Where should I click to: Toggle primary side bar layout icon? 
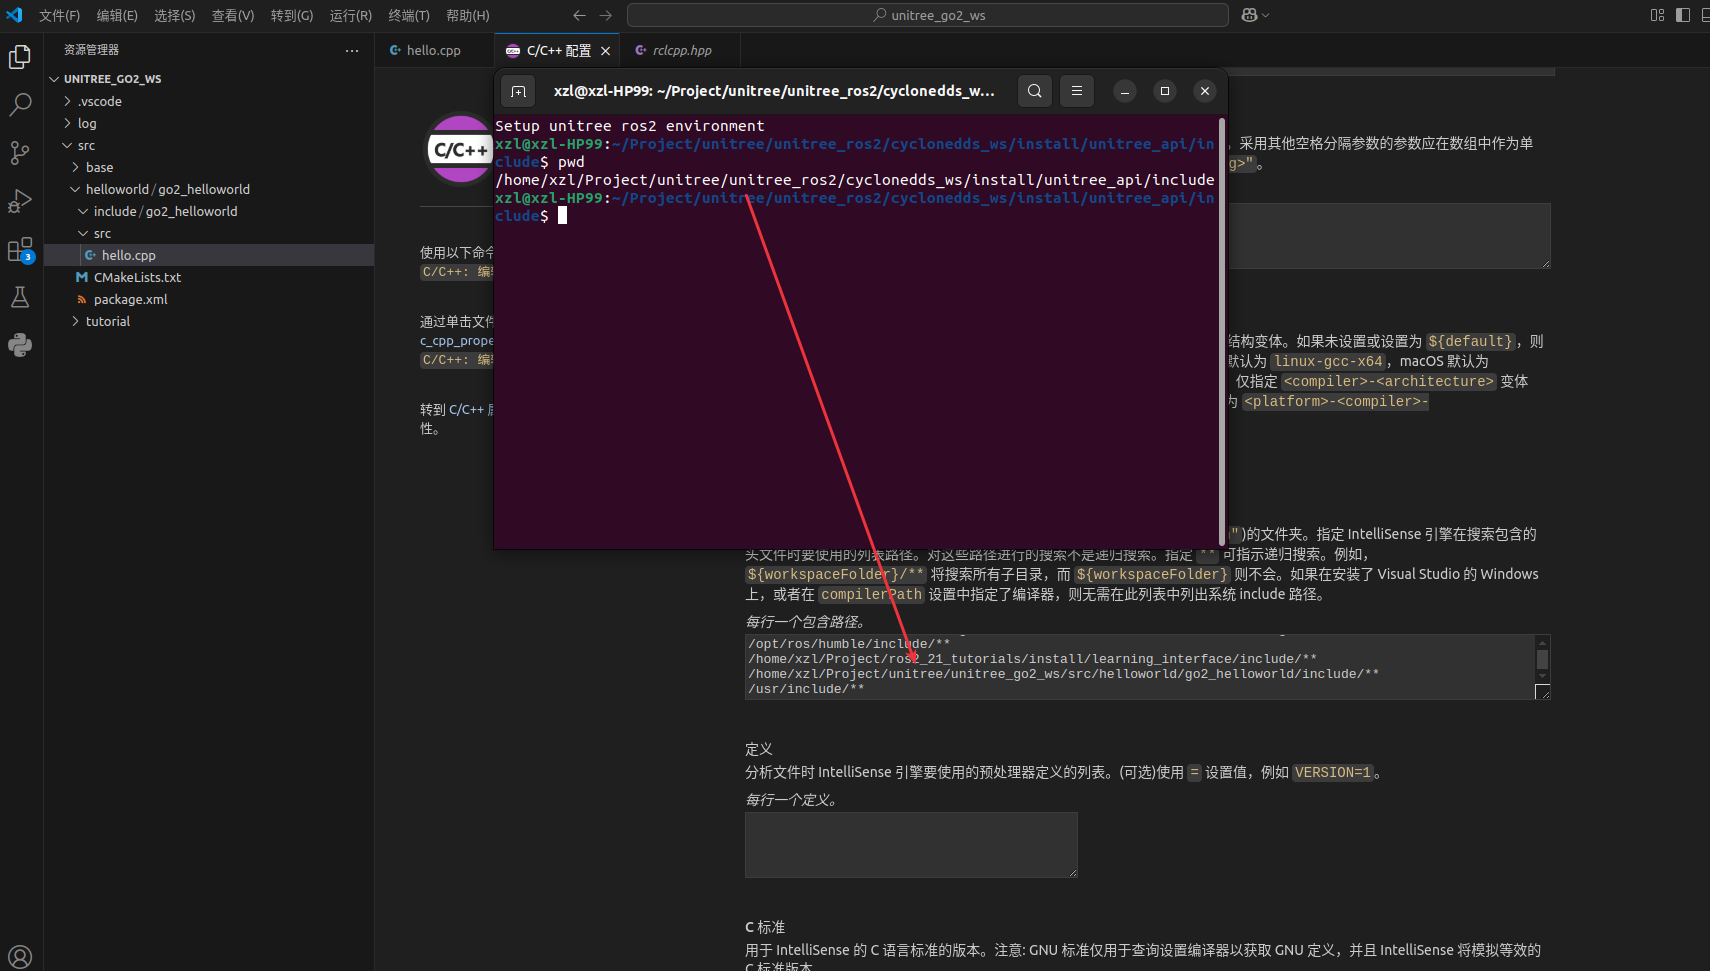click(x=1683, y=15)
